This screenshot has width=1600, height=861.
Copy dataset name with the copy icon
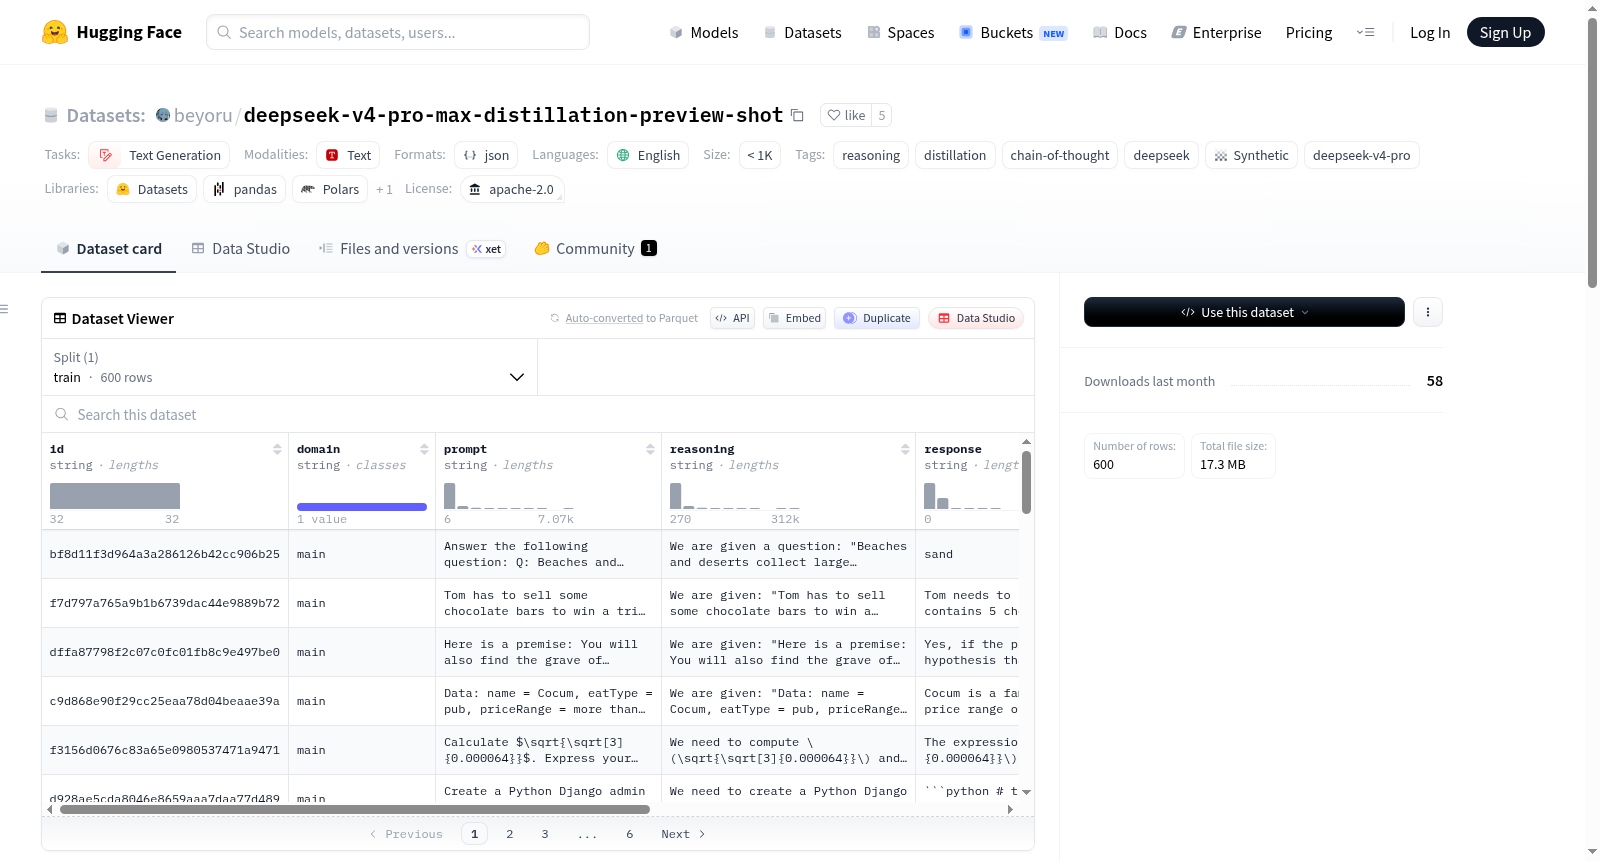click(x=797, y=115)
